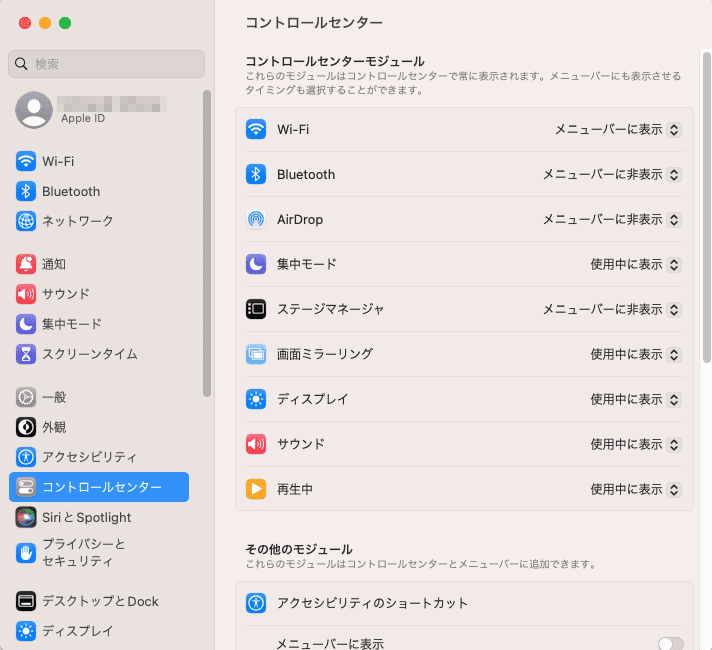
Task: Open ディスプレイ sun icon in sidebar
Action: point(26,631)
